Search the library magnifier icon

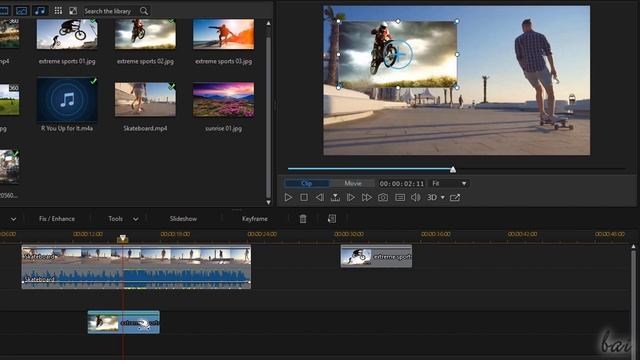144,11
